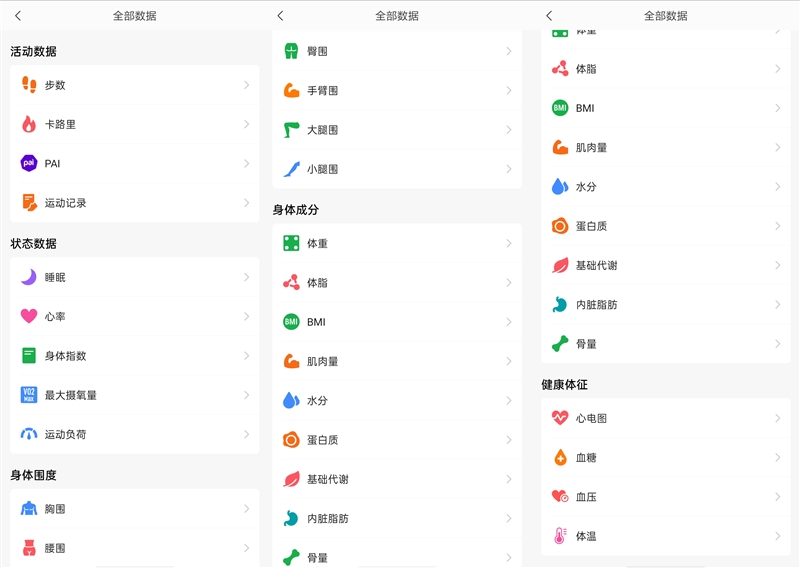Tap the purple PAI icon
The width and height of the screenshot is (800, 568).
(x=29, y=163)
